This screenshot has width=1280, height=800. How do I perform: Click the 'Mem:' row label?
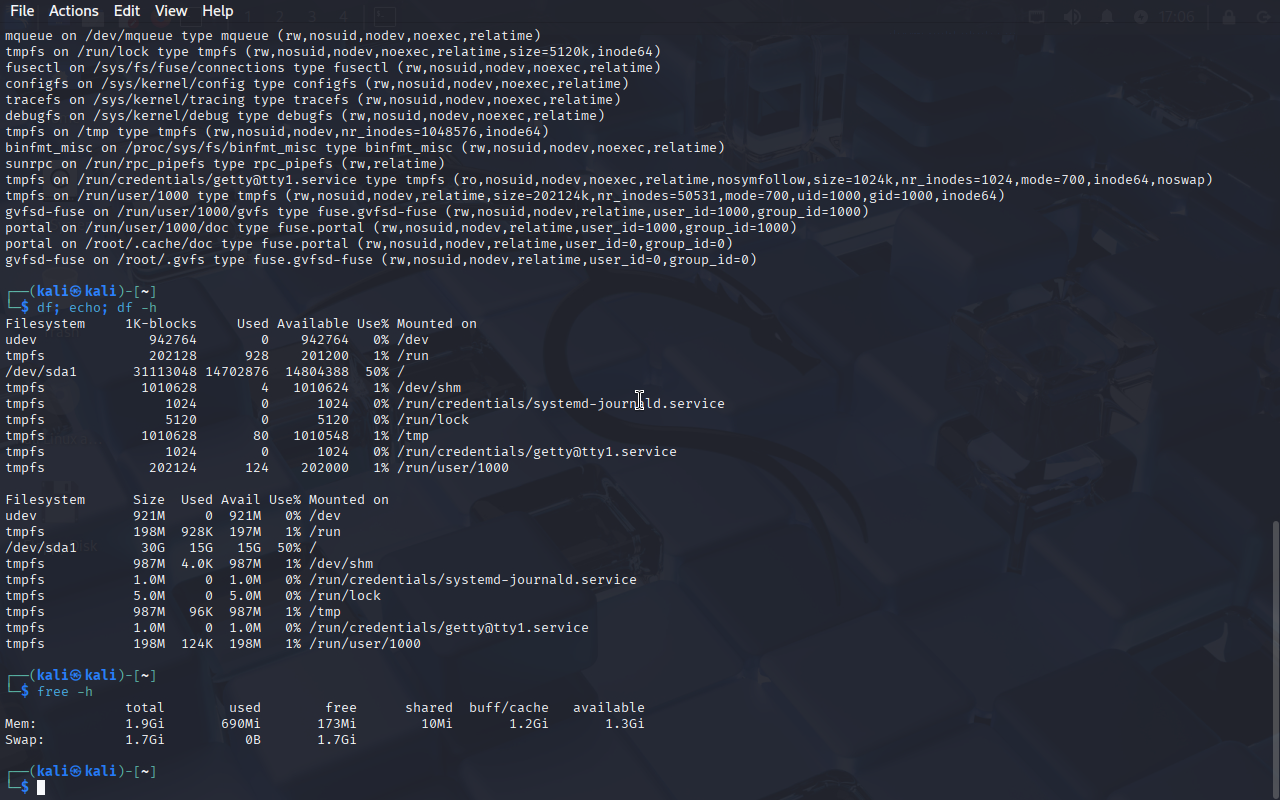(x=21, y=723)
